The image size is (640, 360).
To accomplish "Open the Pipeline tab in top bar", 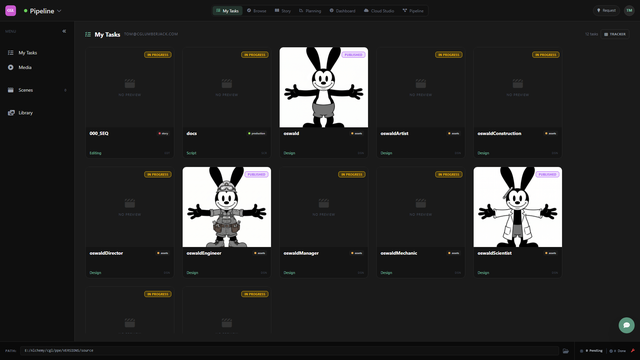I will pos(413,11).
